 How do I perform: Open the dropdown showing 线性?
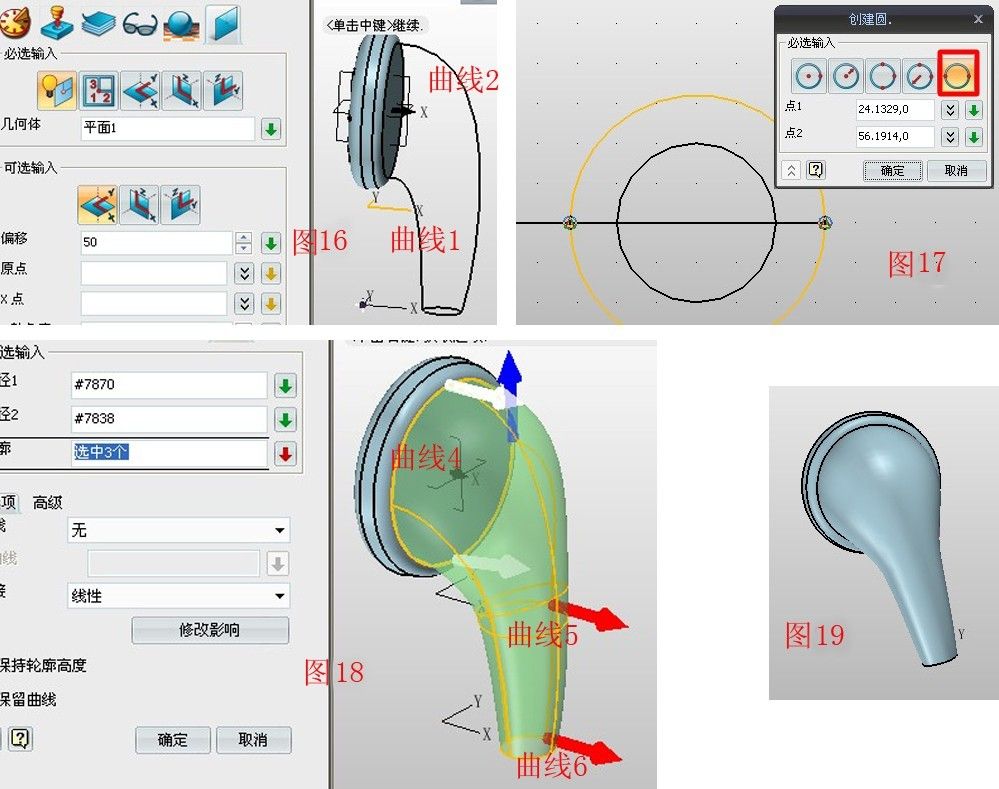(178, 596)
